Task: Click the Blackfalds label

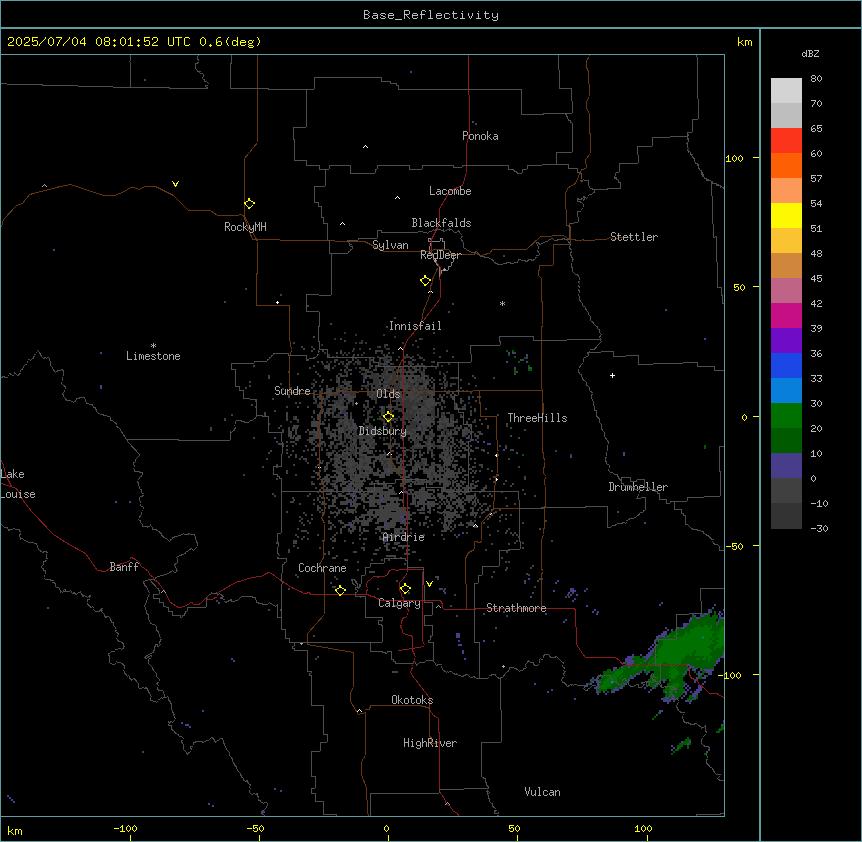Action: [441, 223]
